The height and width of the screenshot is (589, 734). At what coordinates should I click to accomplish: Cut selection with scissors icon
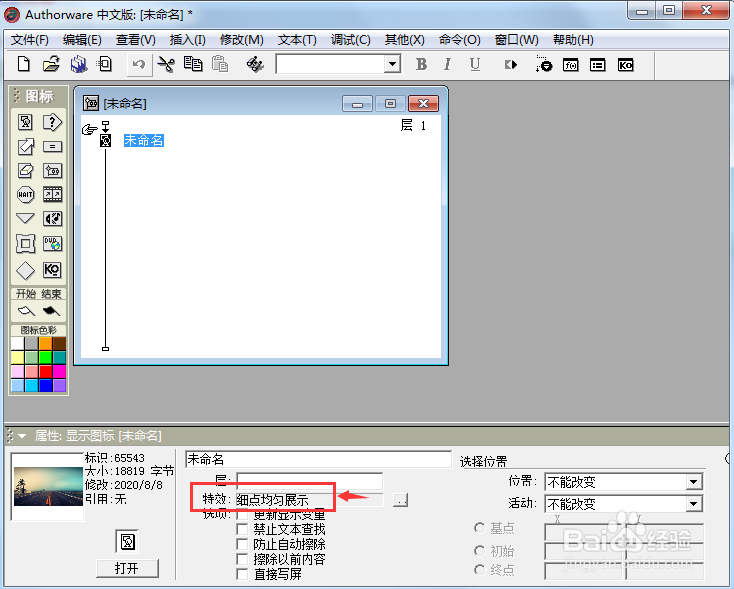tap(166, 64)
